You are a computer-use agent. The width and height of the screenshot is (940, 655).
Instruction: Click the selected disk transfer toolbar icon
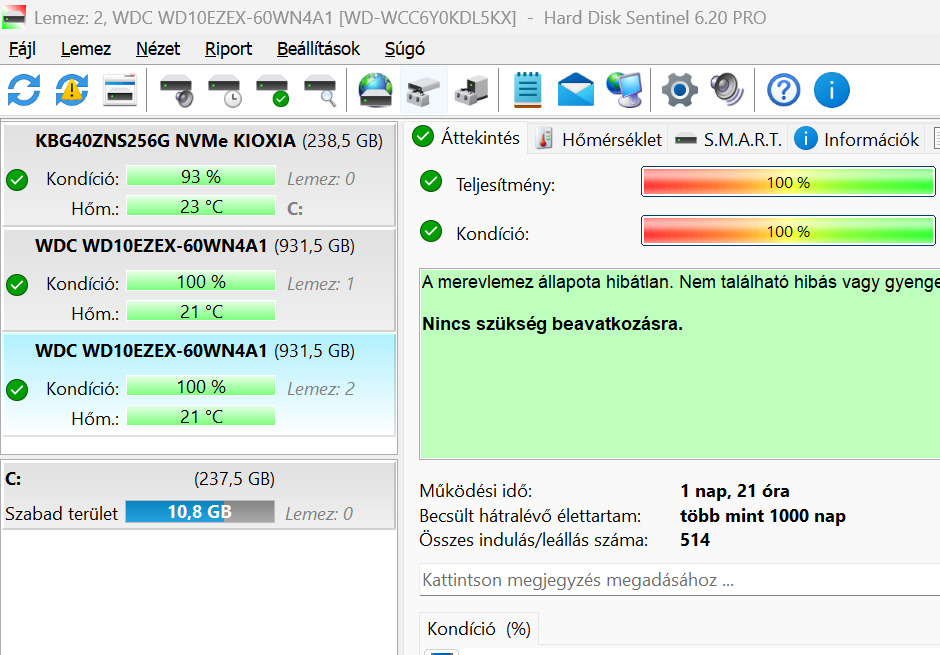point(423,90)
